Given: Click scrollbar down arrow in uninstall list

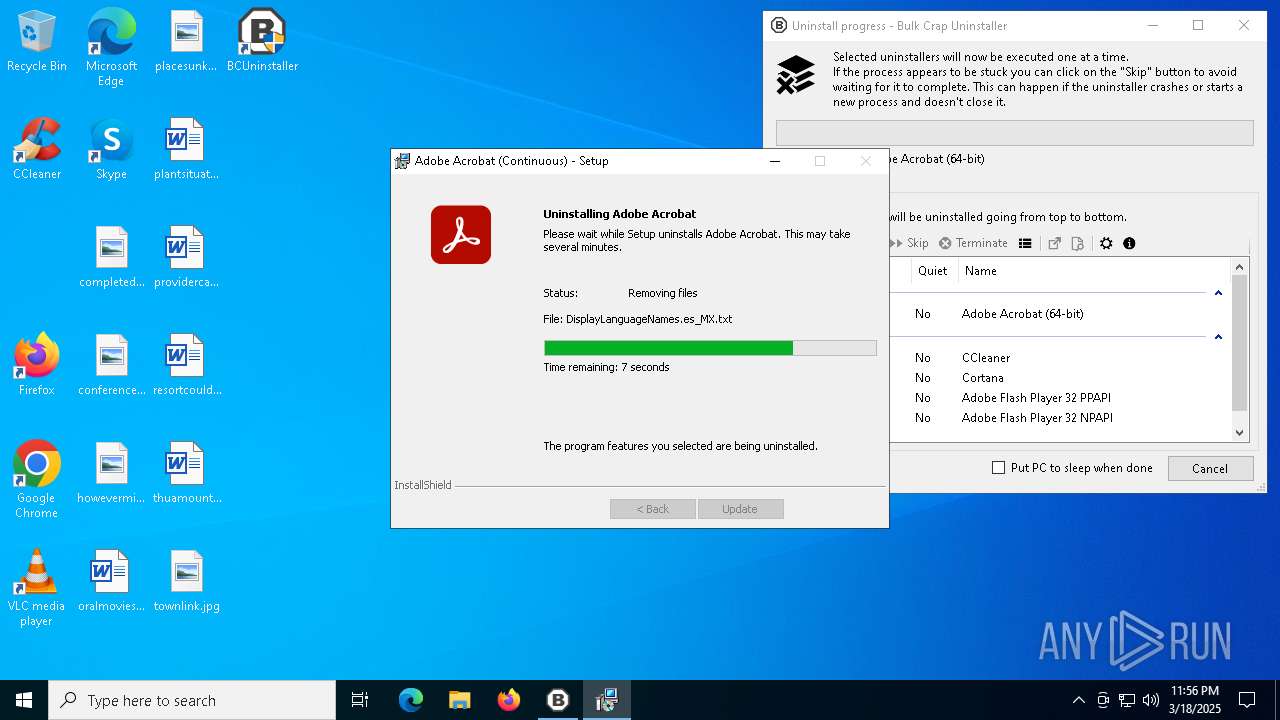Looking at the screenshot, I should point(1240,433).
